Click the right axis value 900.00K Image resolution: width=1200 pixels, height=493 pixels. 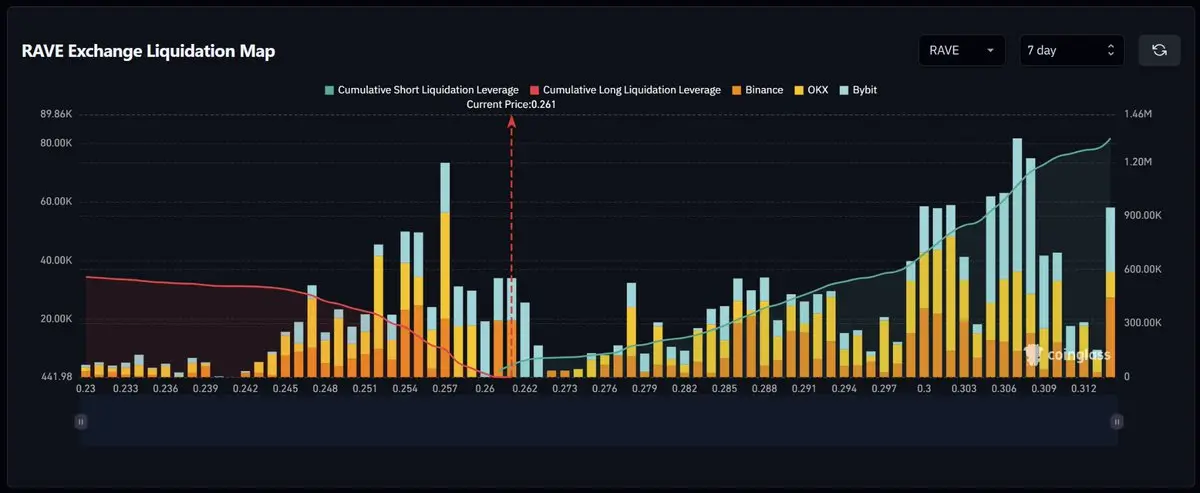tap(1145, 216)
